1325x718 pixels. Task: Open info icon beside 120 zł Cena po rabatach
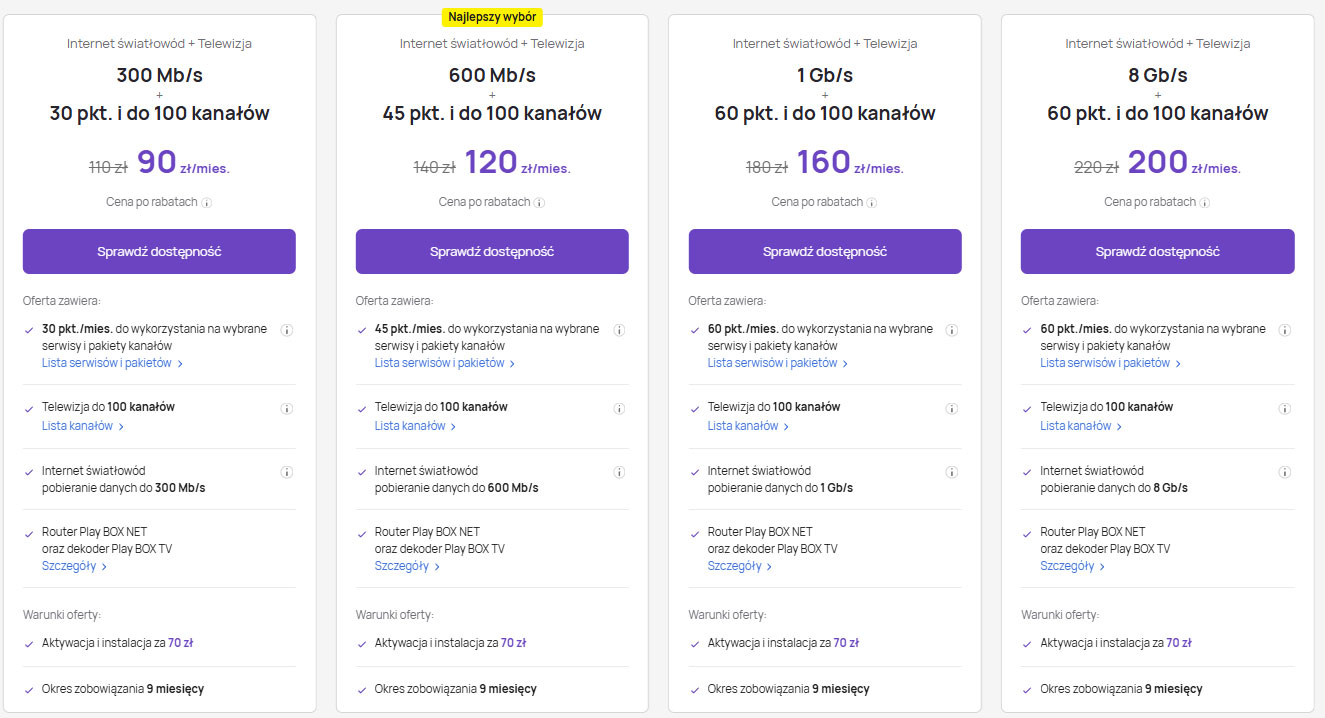(x=539, y=203)
